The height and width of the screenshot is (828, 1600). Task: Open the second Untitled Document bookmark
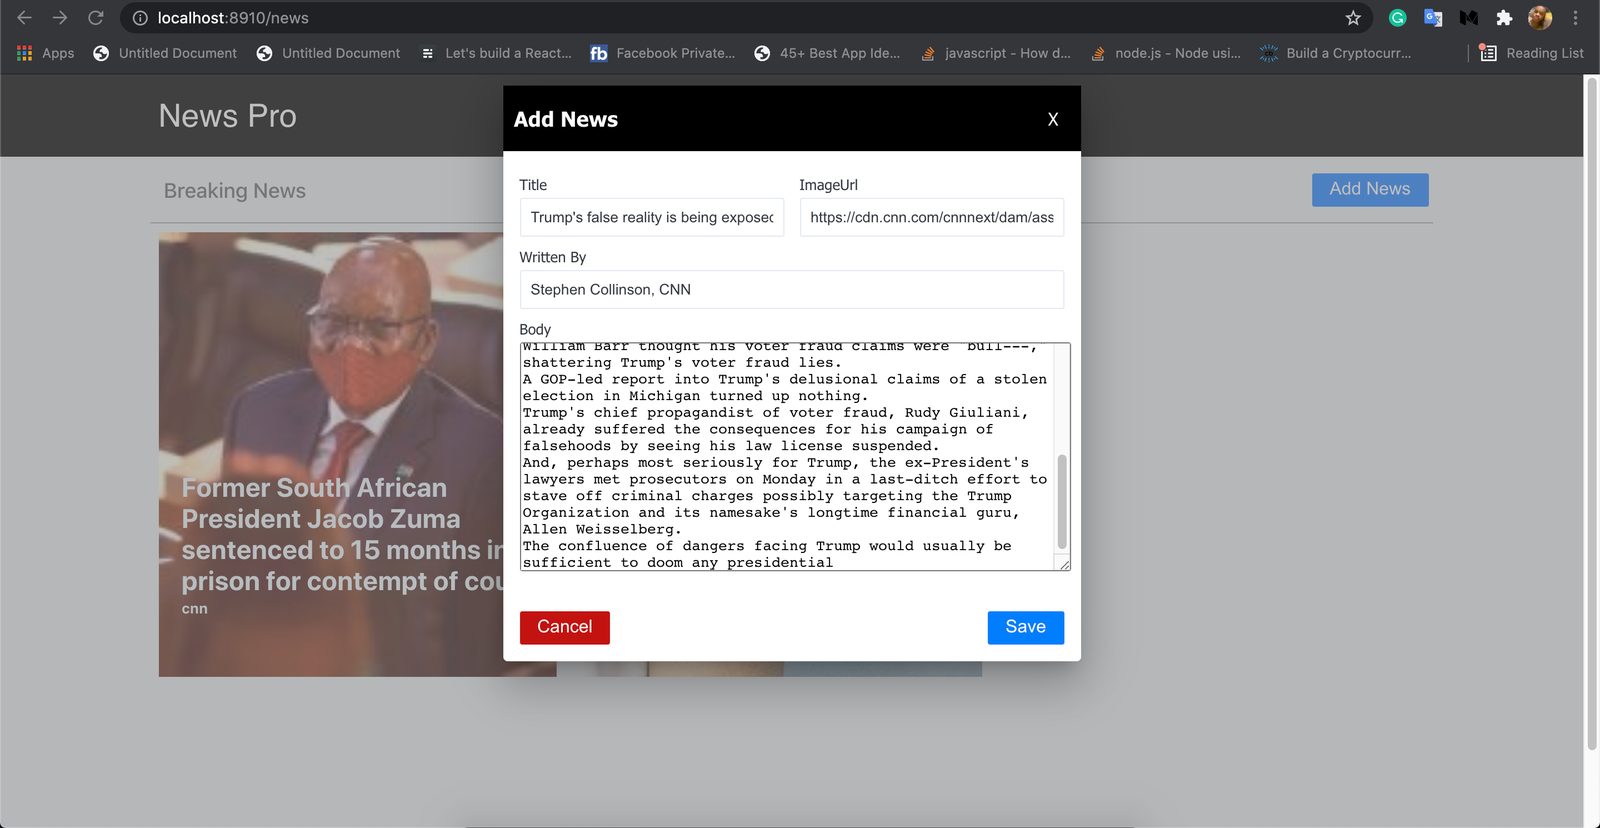click(328, 53)
